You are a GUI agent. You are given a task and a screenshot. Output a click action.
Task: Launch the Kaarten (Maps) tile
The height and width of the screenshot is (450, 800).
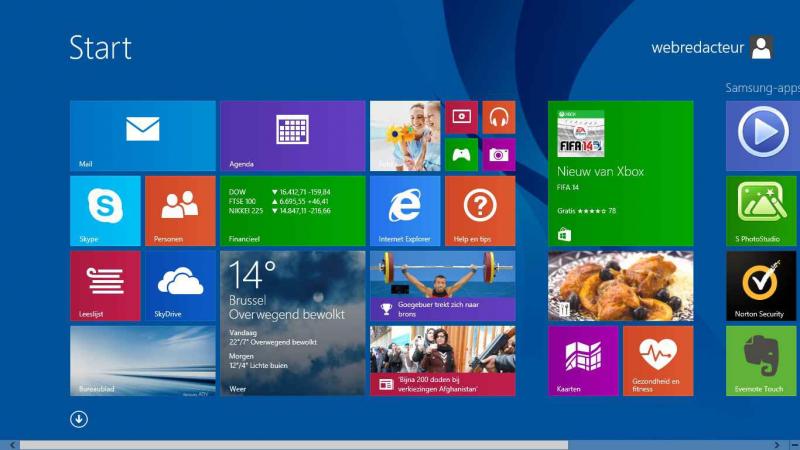tap(583, 360)
